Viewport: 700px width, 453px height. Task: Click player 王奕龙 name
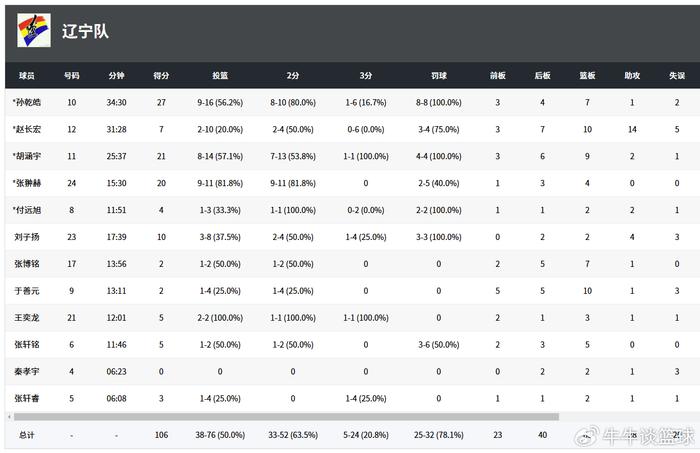click(28, 318)
